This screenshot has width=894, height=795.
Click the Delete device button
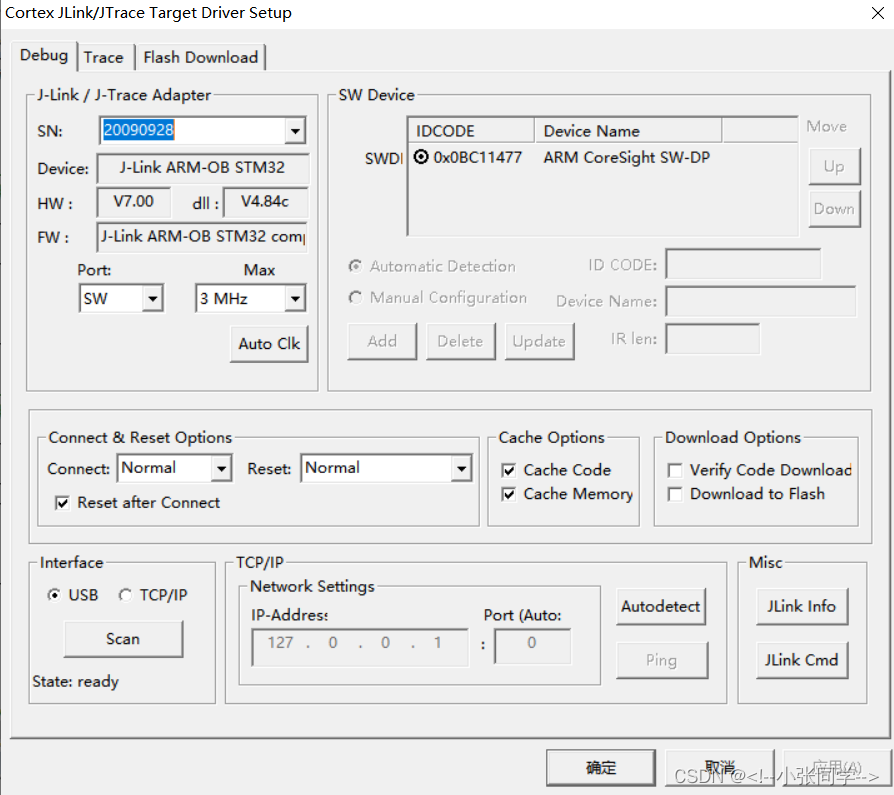point(460,342)
